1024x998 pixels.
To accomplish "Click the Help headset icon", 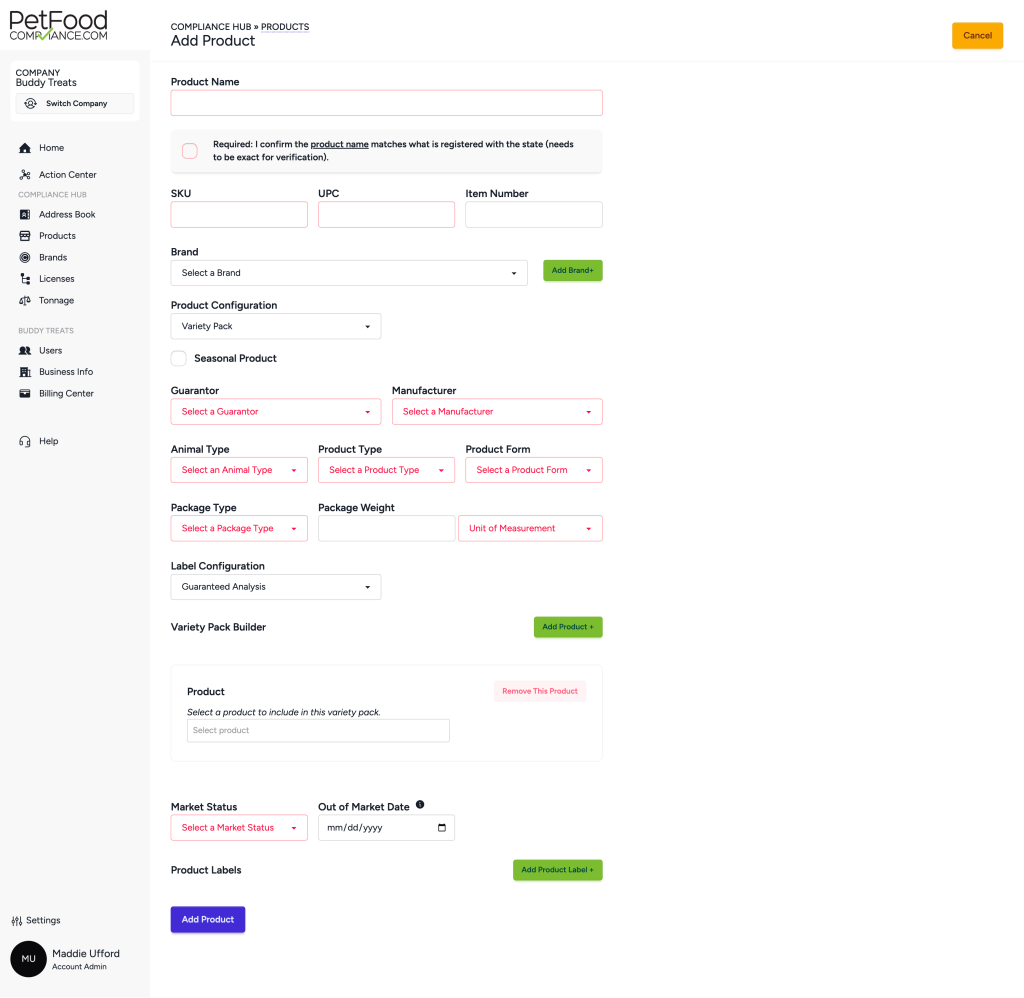I will [25, 442].
